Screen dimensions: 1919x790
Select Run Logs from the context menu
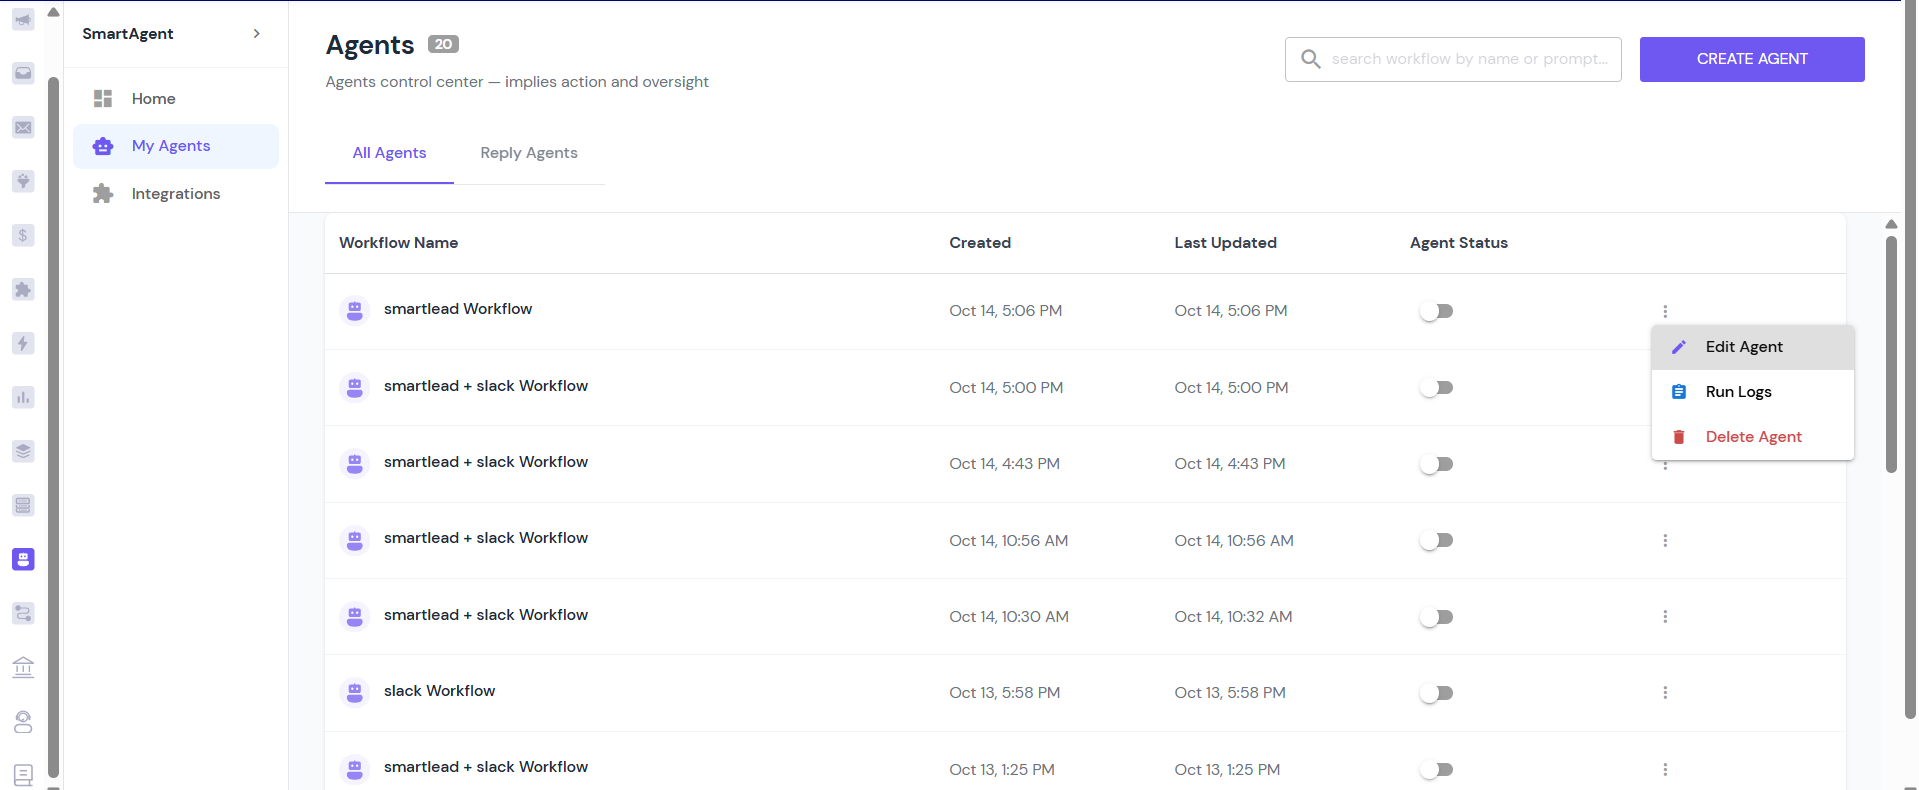point(1738,392)
